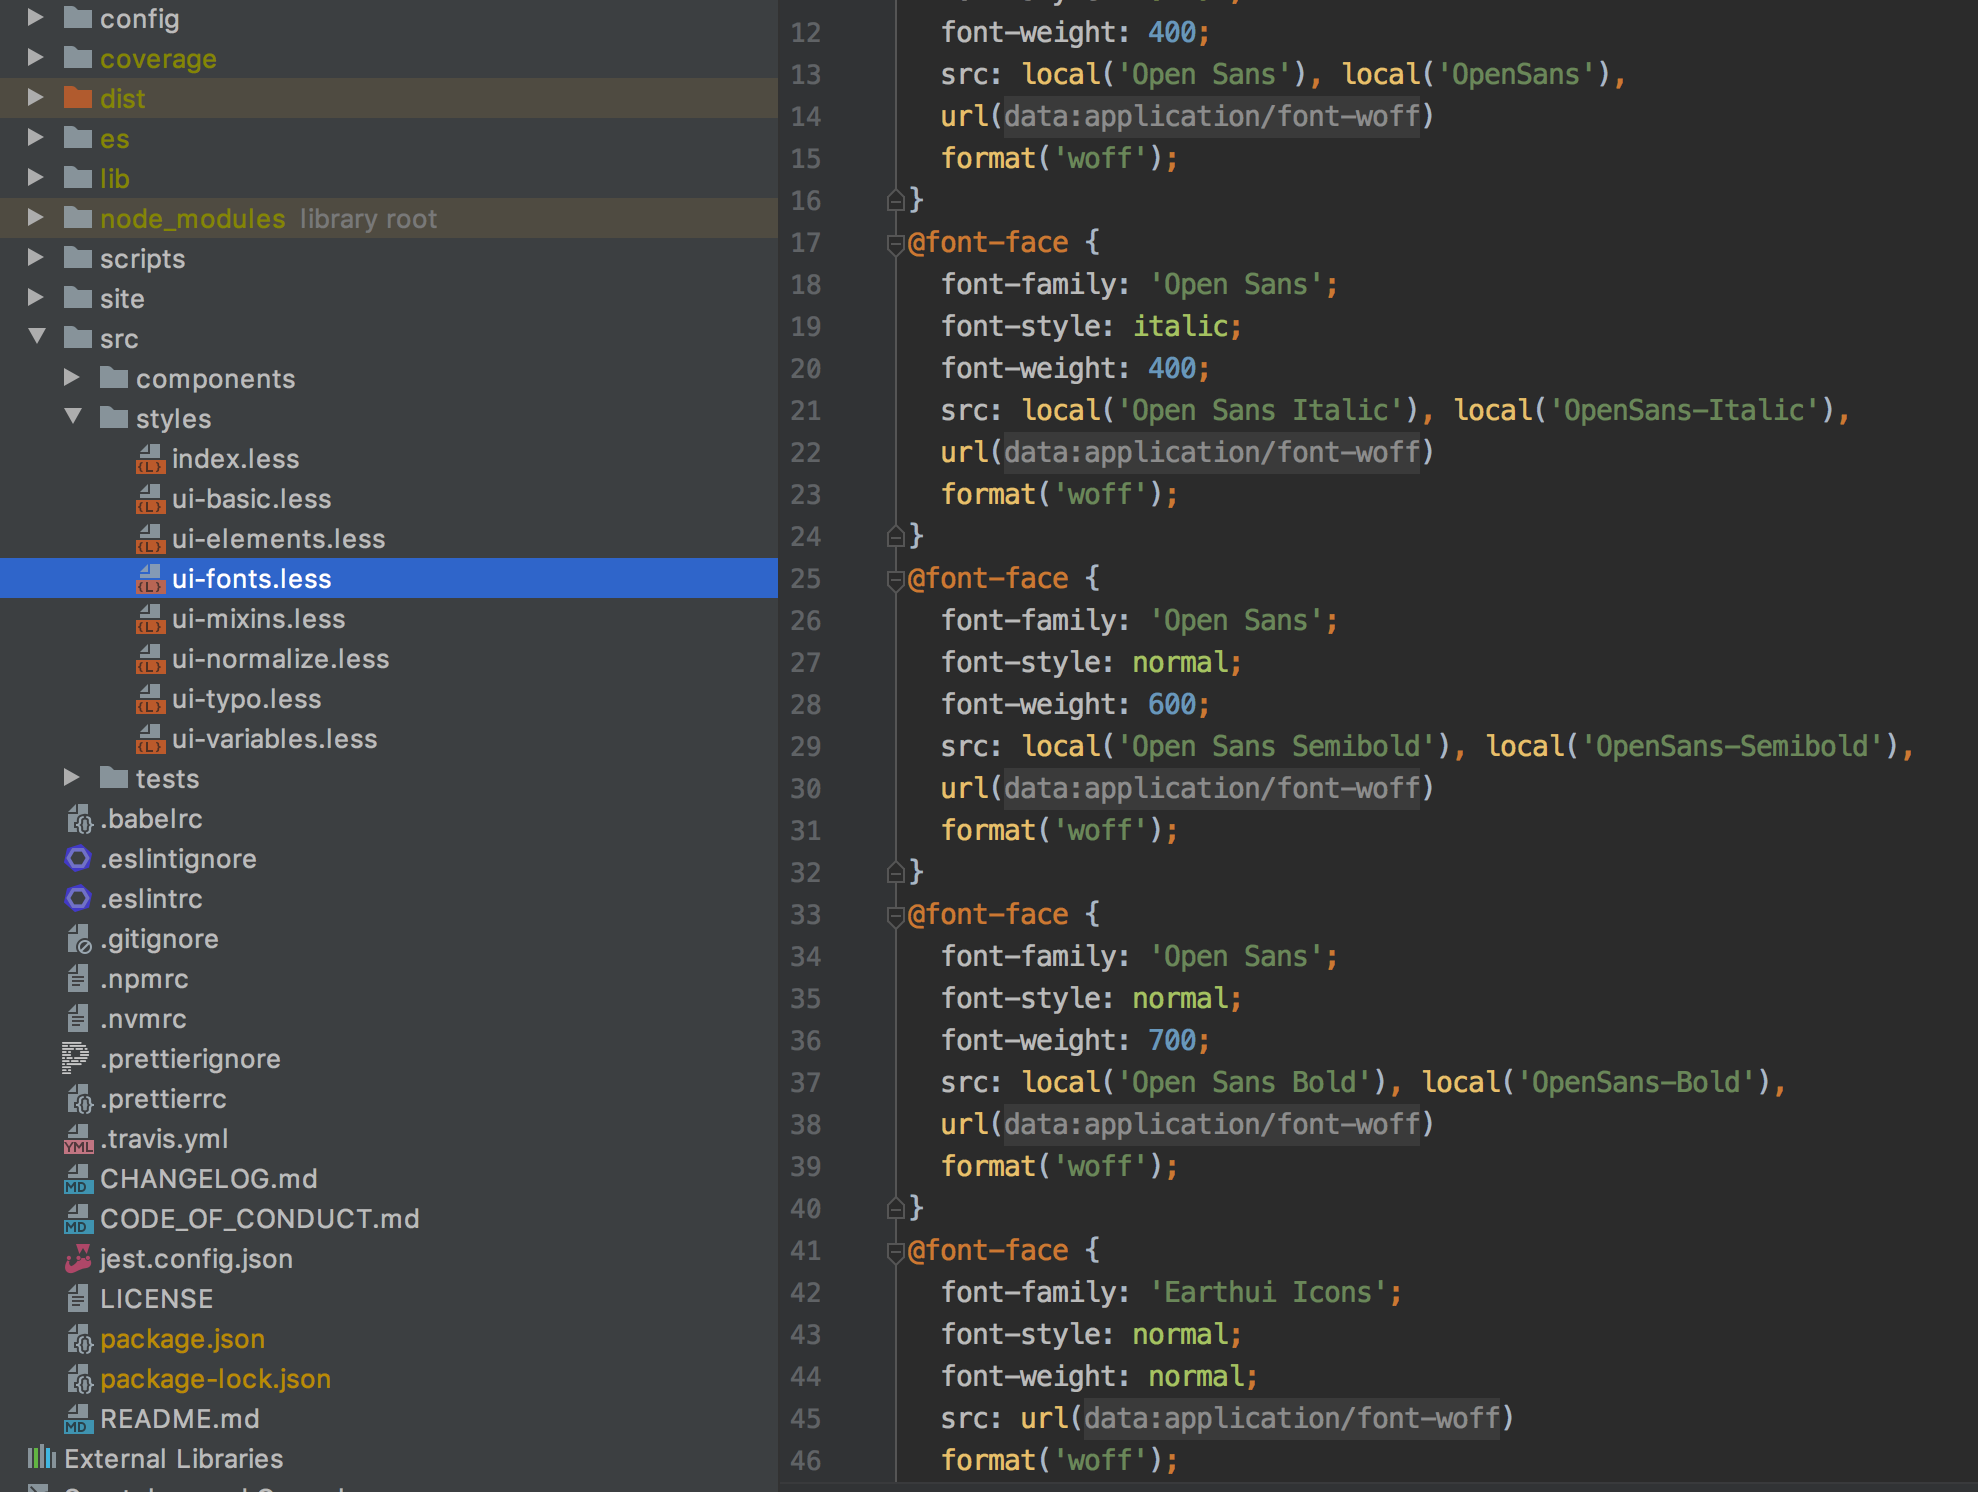Select the scripts folder
The image size is (1978, 1492).
142,258
